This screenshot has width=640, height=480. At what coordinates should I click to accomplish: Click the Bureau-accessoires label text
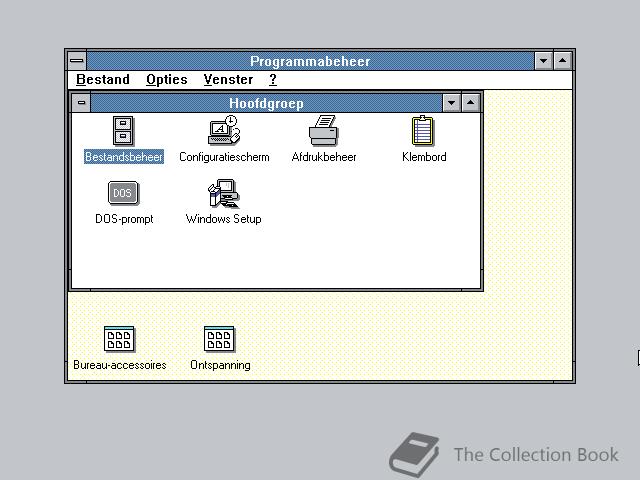click(120, 365)
